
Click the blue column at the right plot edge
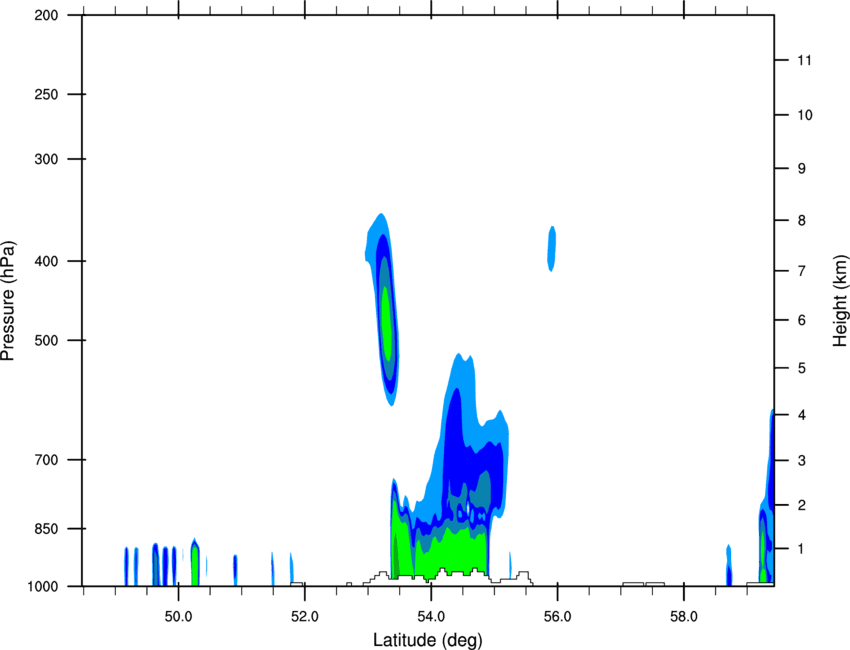[767, 496]
